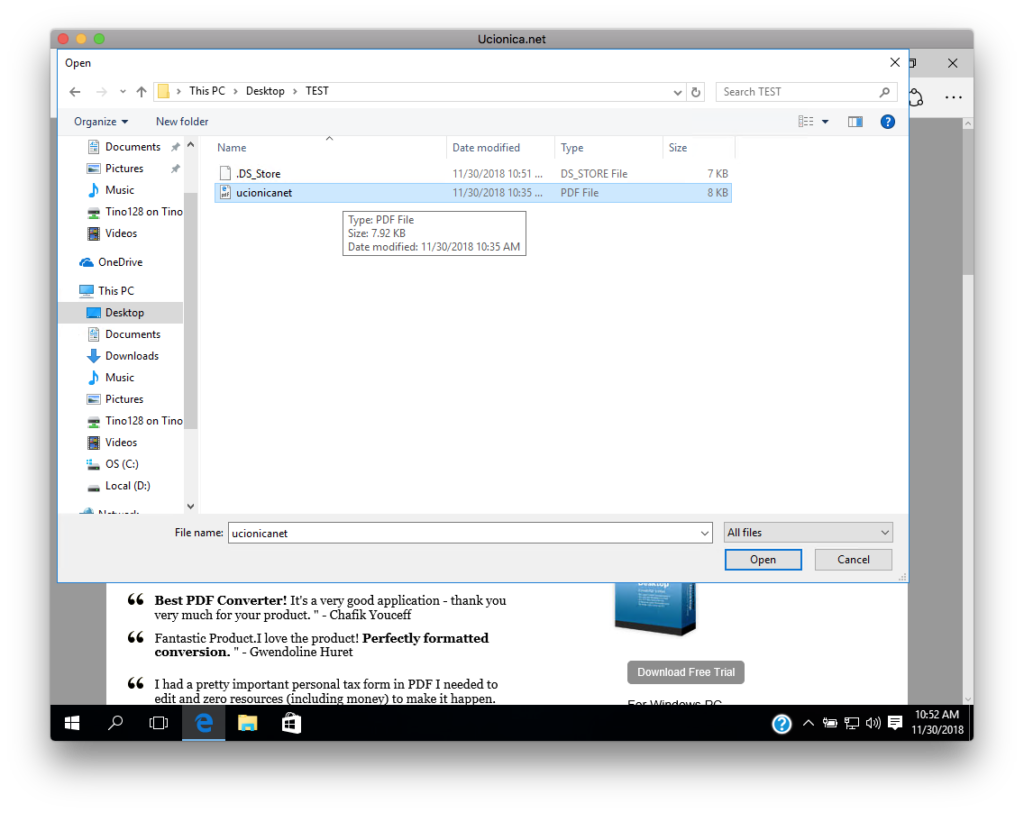Launch Microsoft Store from the taskbar
The width and height of the screenshot is (1024, 813).
point(291,723)
